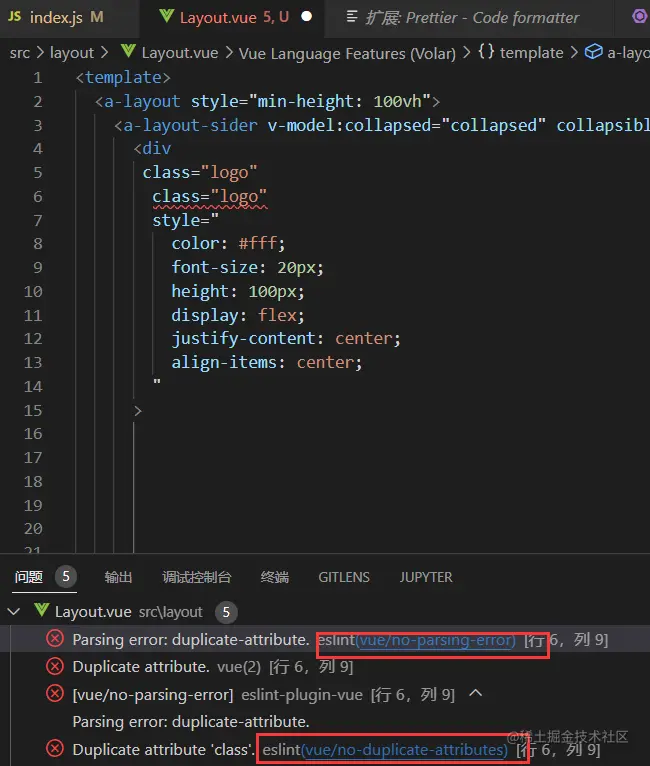650x766 pixels.
Task: Click the Vue icon in the breadcrumb
Action: click(x=128, y=51)
